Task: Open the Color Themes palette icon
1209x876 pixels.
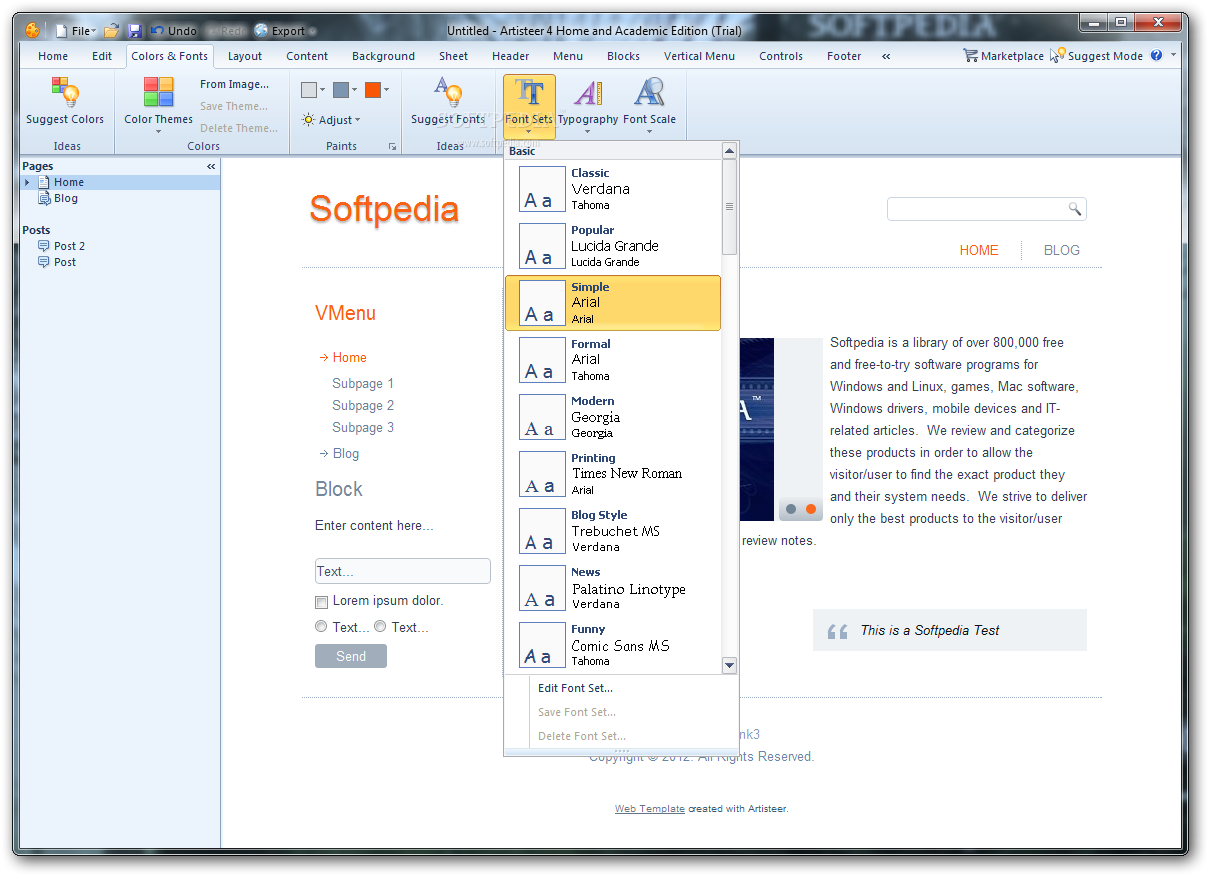Action: (158, 92)
